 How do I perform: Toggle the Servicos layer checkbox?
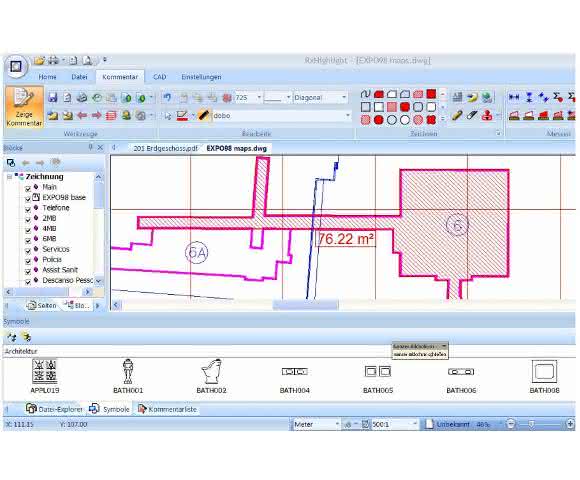pos(28,250)
